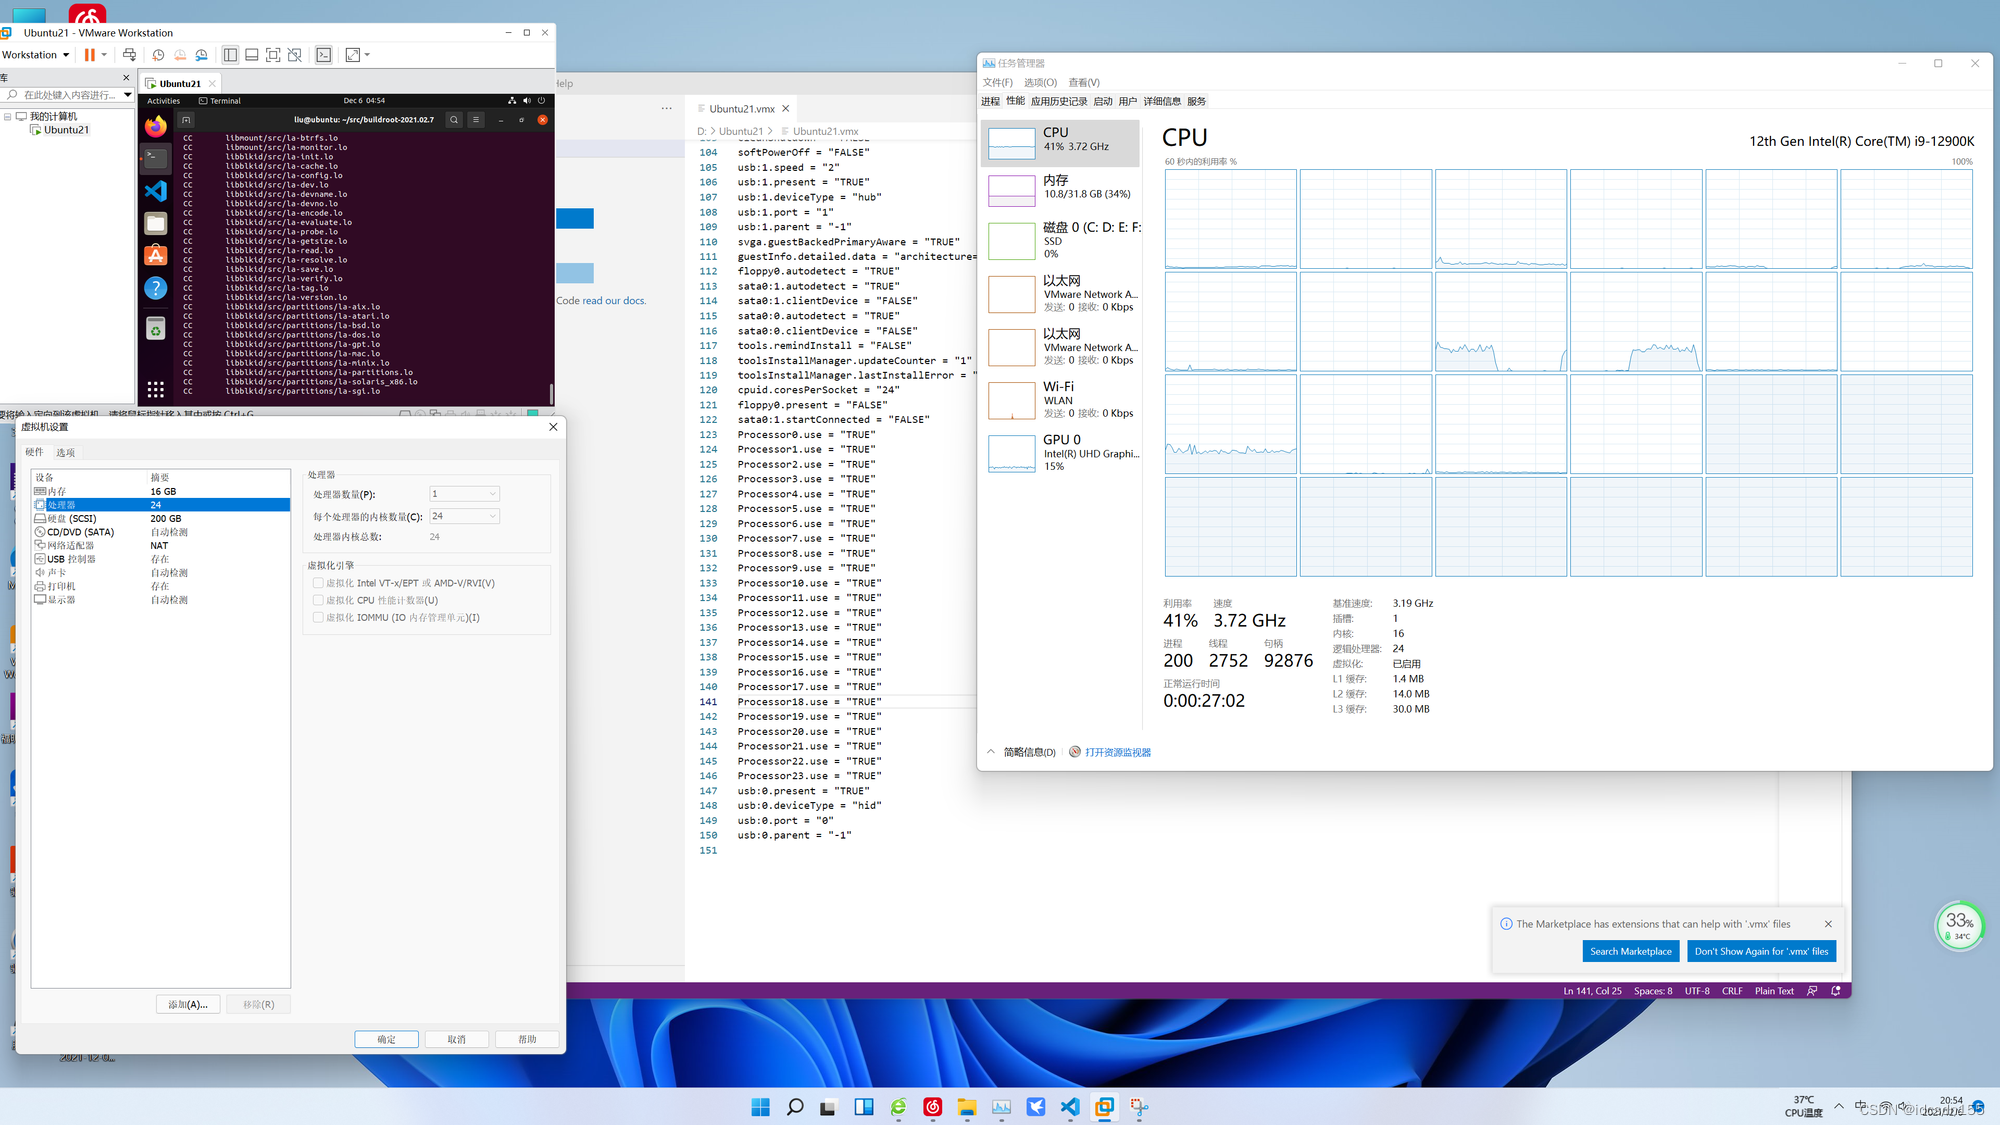Toggle virtualize CPU performance counters checkbox
Screen dimensions: 2000x1125
click(318, 600)
